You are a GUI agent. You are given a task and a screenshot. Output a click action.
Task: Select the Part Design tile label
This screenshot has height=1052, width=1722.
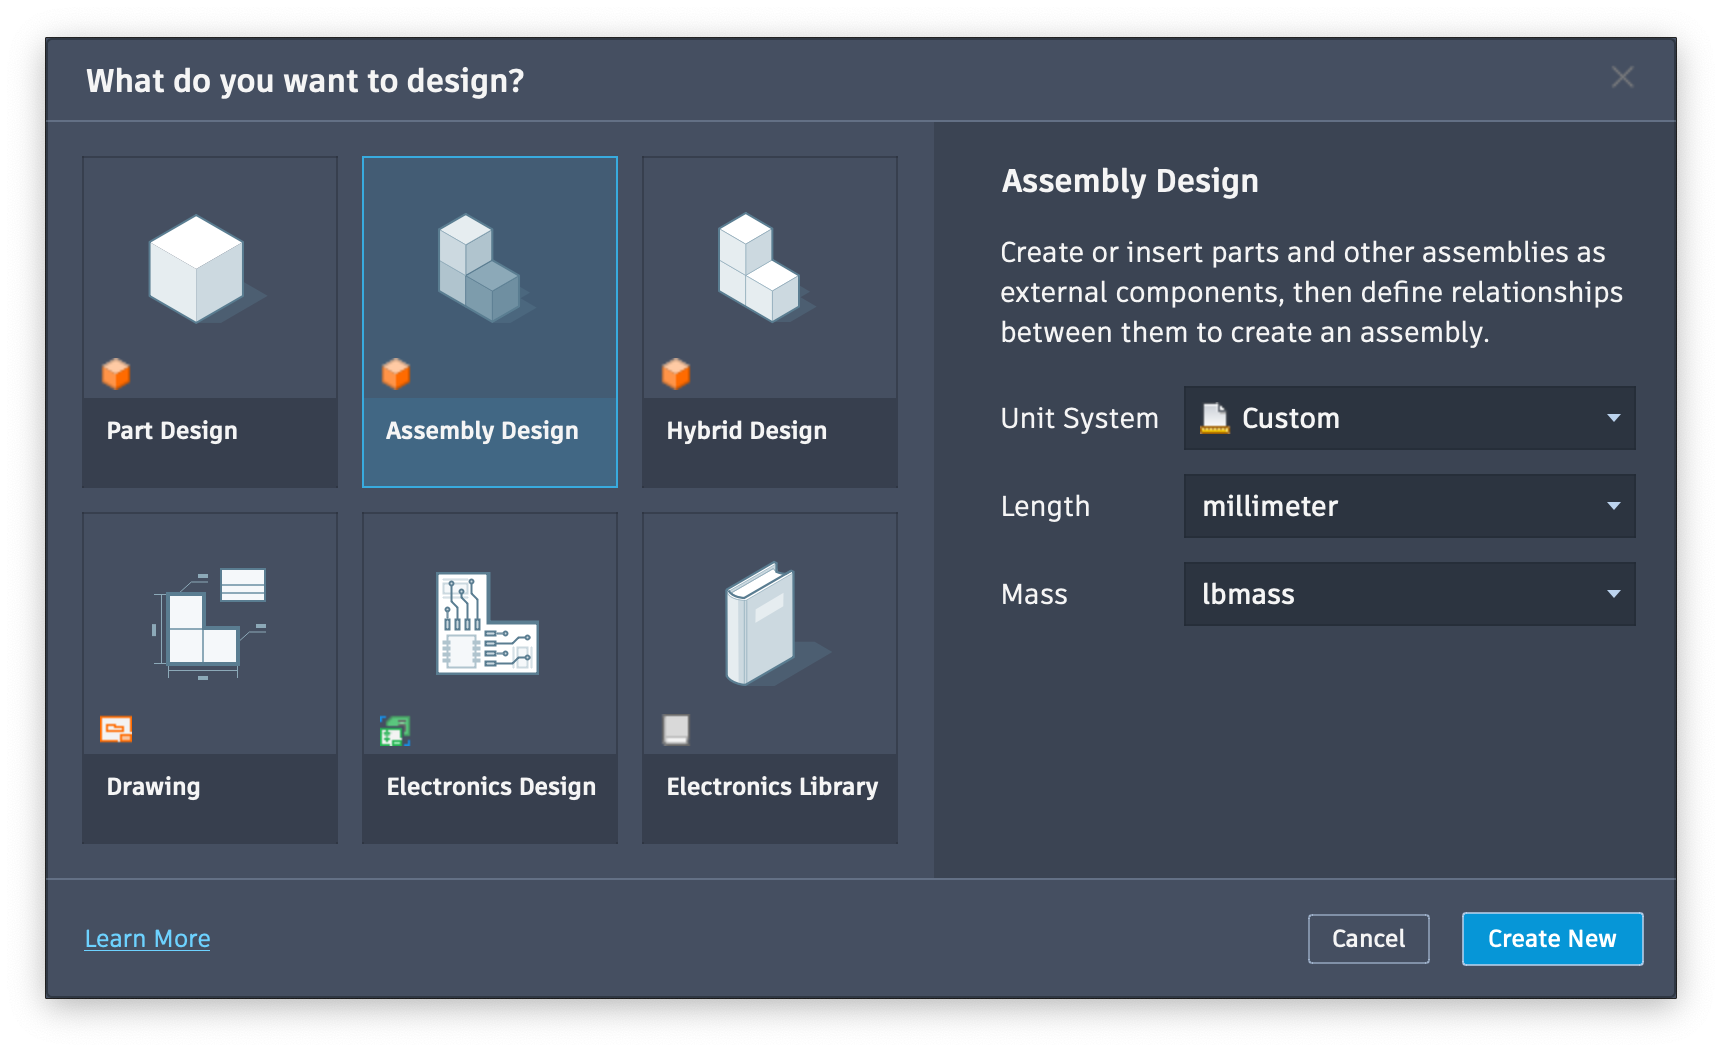[x=172, y=431]
